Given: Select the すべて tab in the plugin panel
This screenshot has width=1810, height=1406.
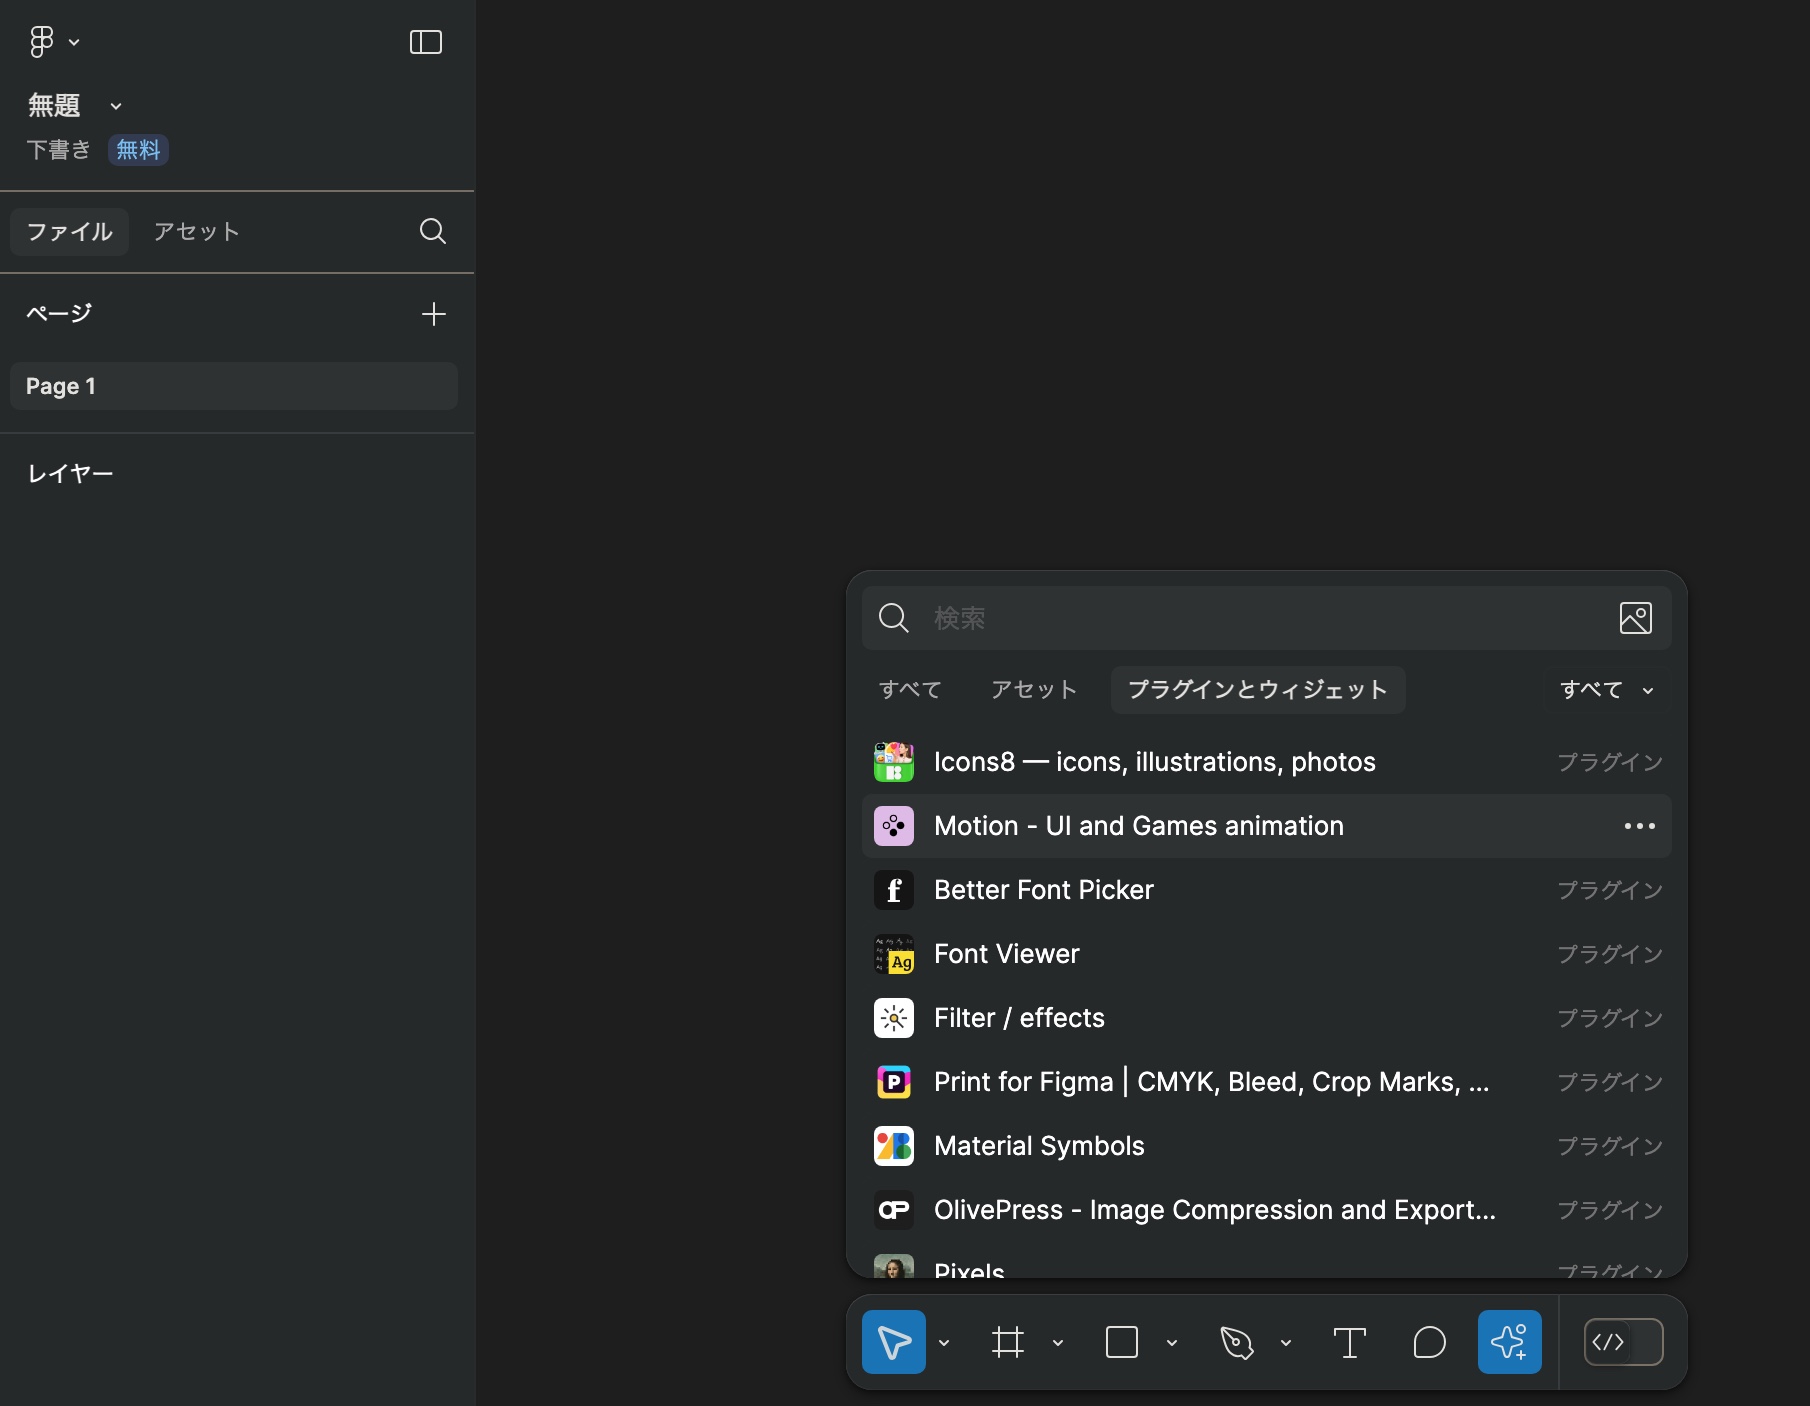Looking at the screenshot, I should [910, 690].
